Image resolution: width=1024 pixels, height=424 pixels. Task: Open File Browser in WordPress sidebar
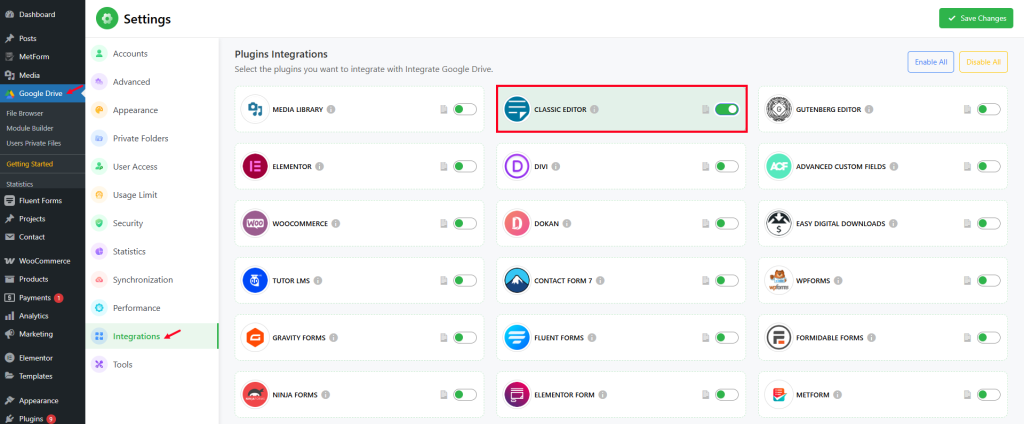click(25, 113)
